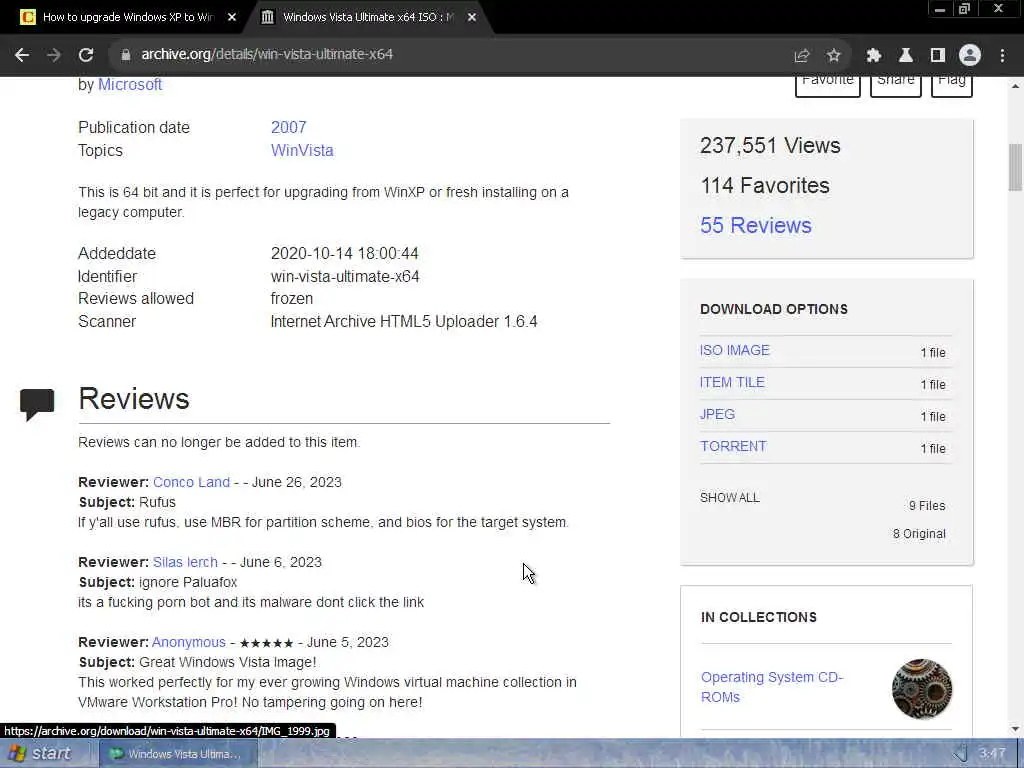
Task: Reload the archive.org page
Action: coord(86,55)
